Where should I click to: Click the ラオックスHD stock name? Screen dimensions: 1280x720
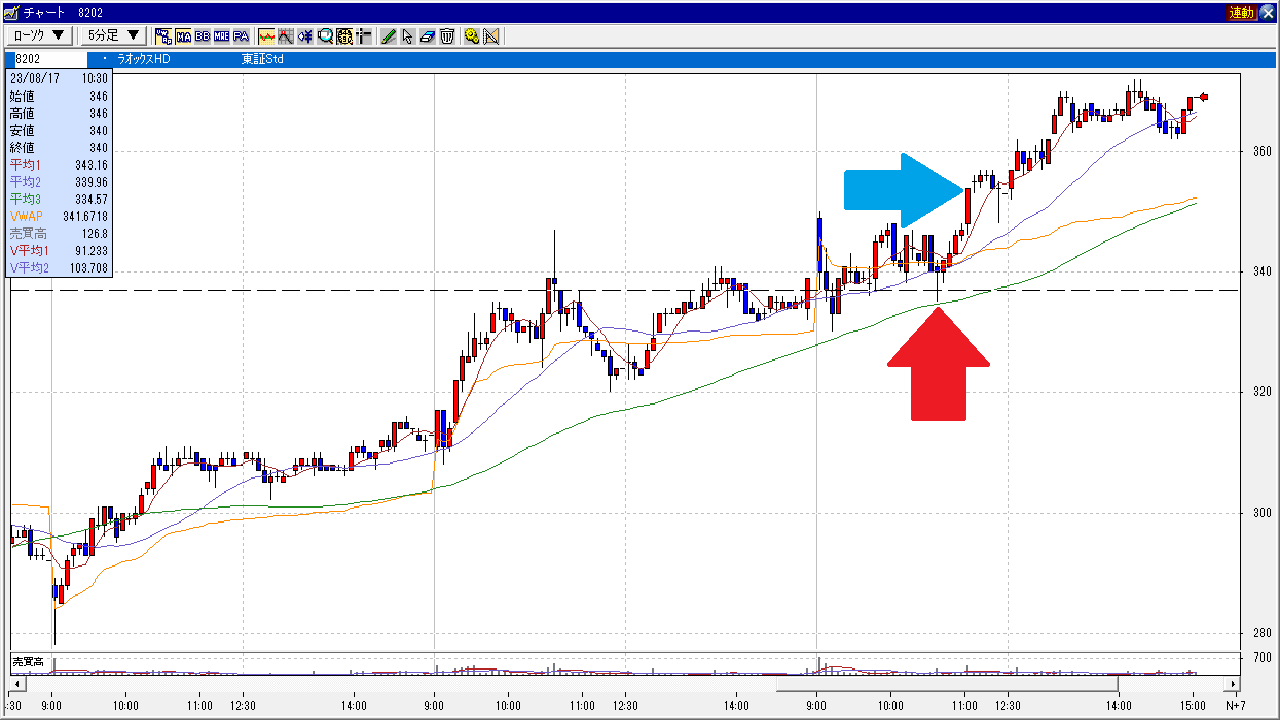[144, 59]
